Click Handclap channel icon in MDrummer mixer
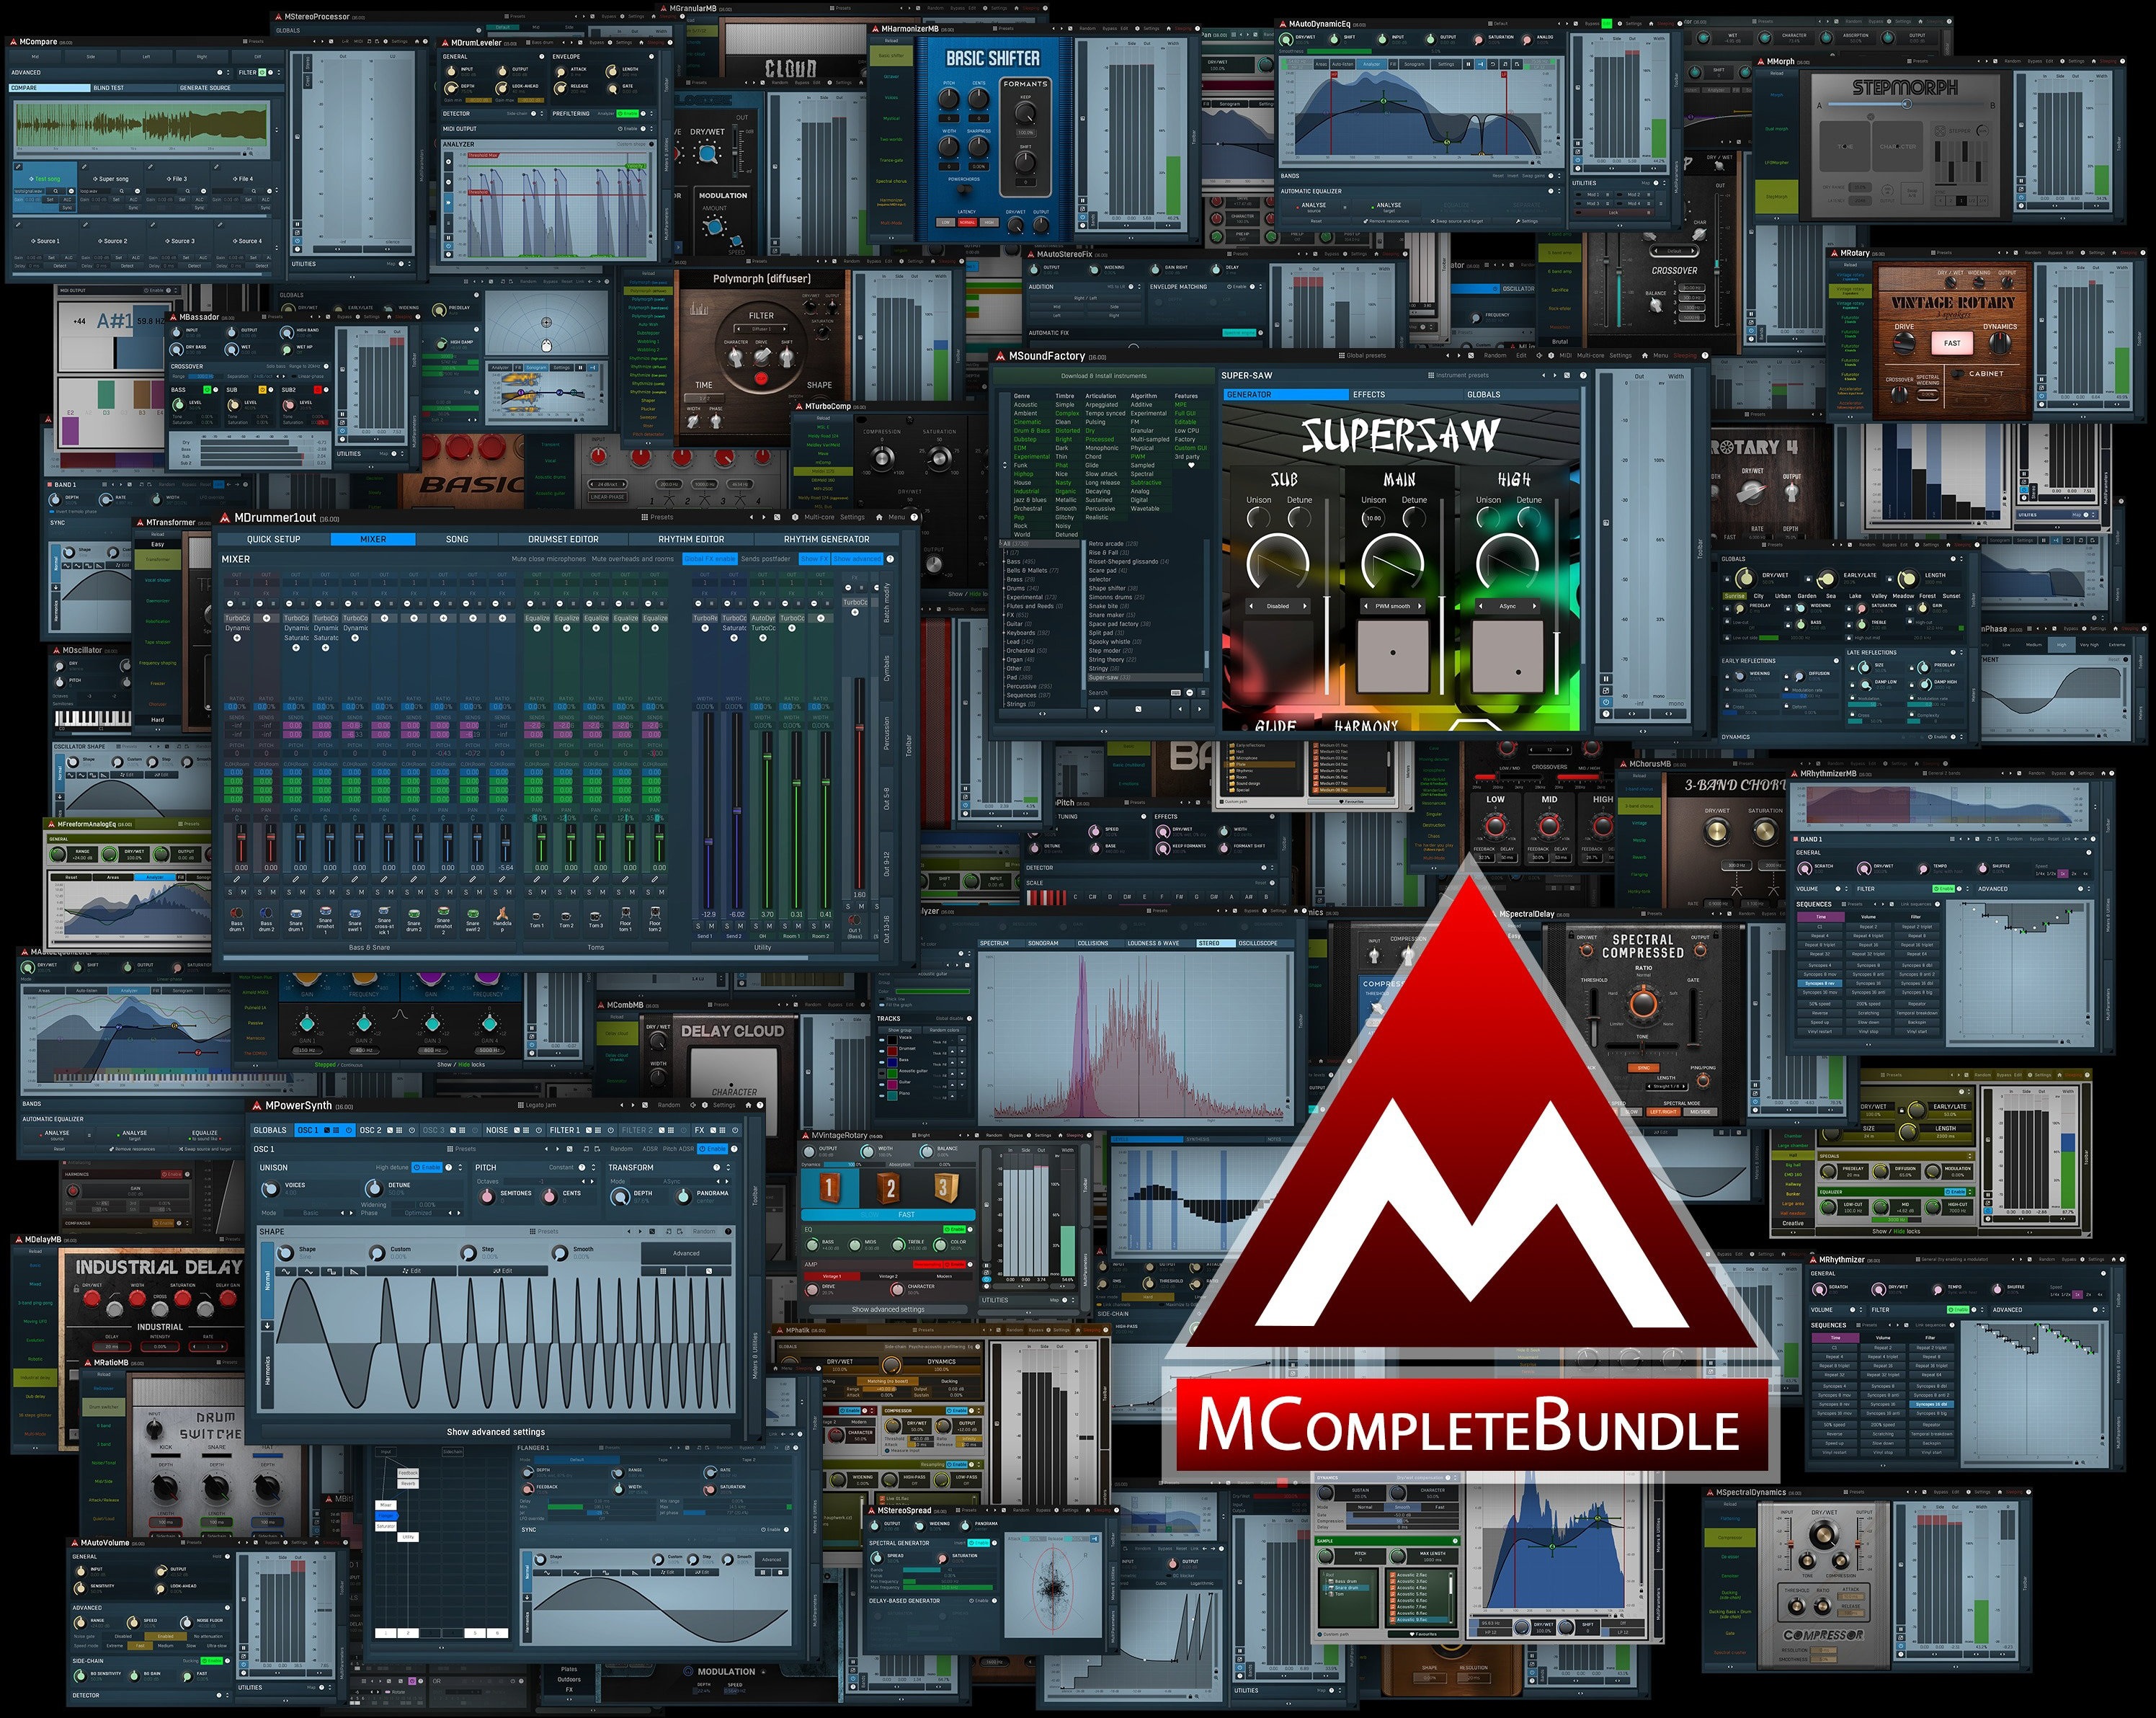2156x1718 pixels. [x=502, y=913]
